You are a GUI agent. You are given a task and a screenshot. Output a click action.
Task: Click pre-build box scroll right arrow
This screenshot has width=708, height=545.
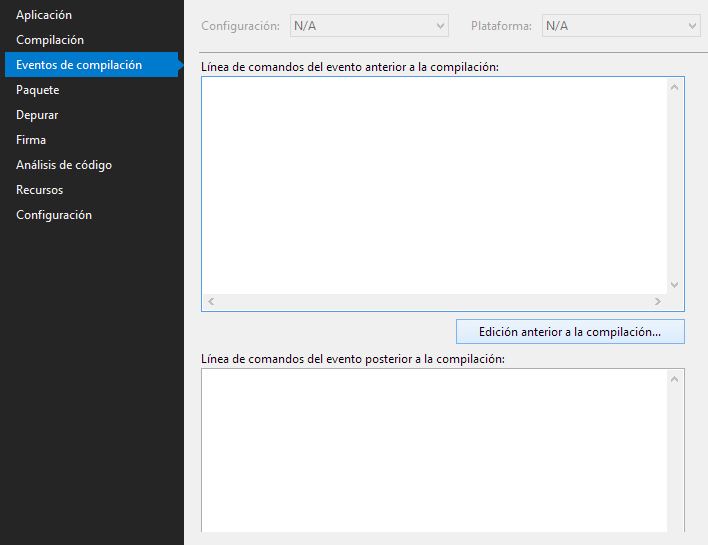coord(657,301)
